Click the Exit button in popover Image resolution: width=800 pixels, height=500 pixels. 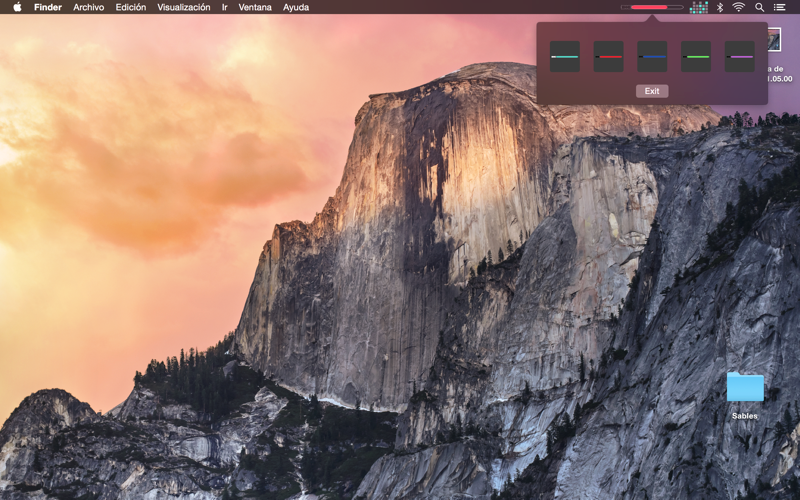652,91
